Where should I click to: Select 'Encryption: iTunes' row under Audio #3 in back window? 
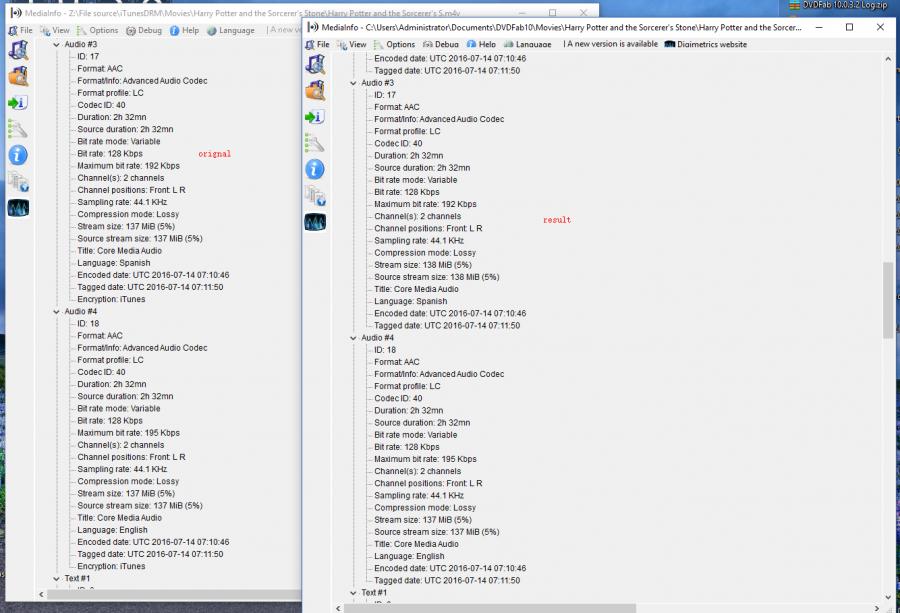[x=111, y=299]
